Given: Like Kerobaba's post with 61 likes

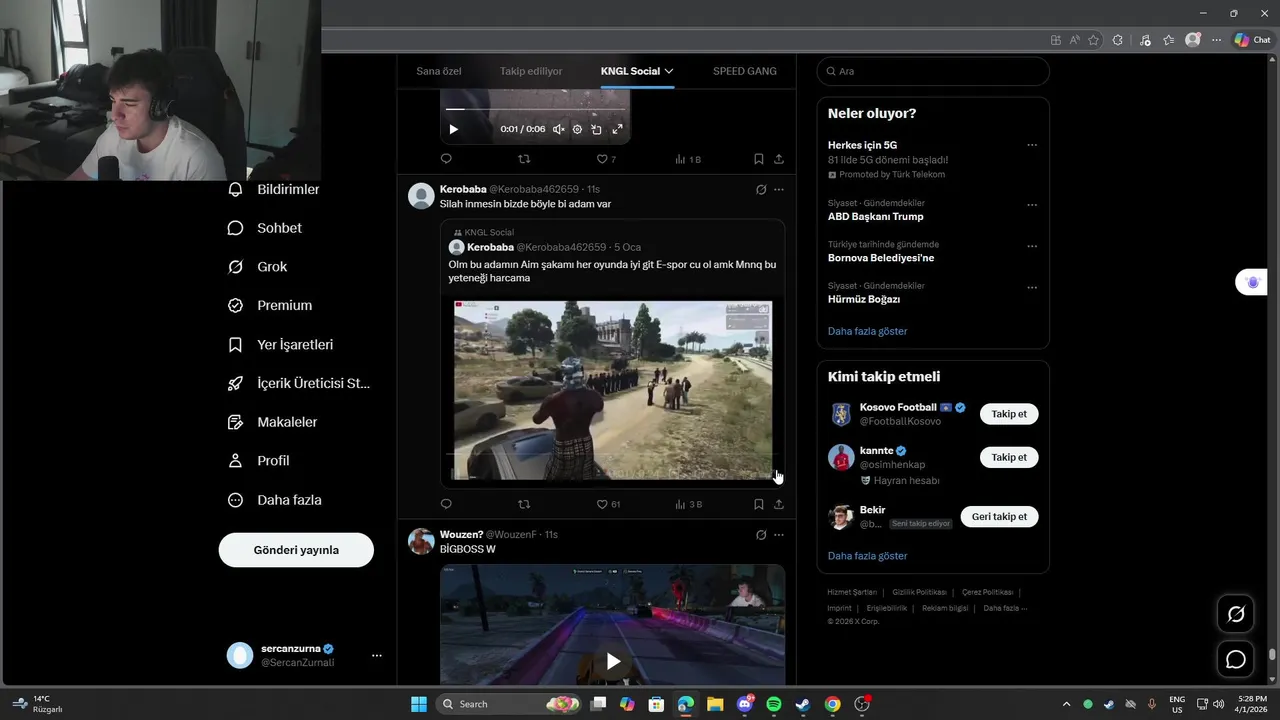Looking at the screenshot, I should (608, 504).
